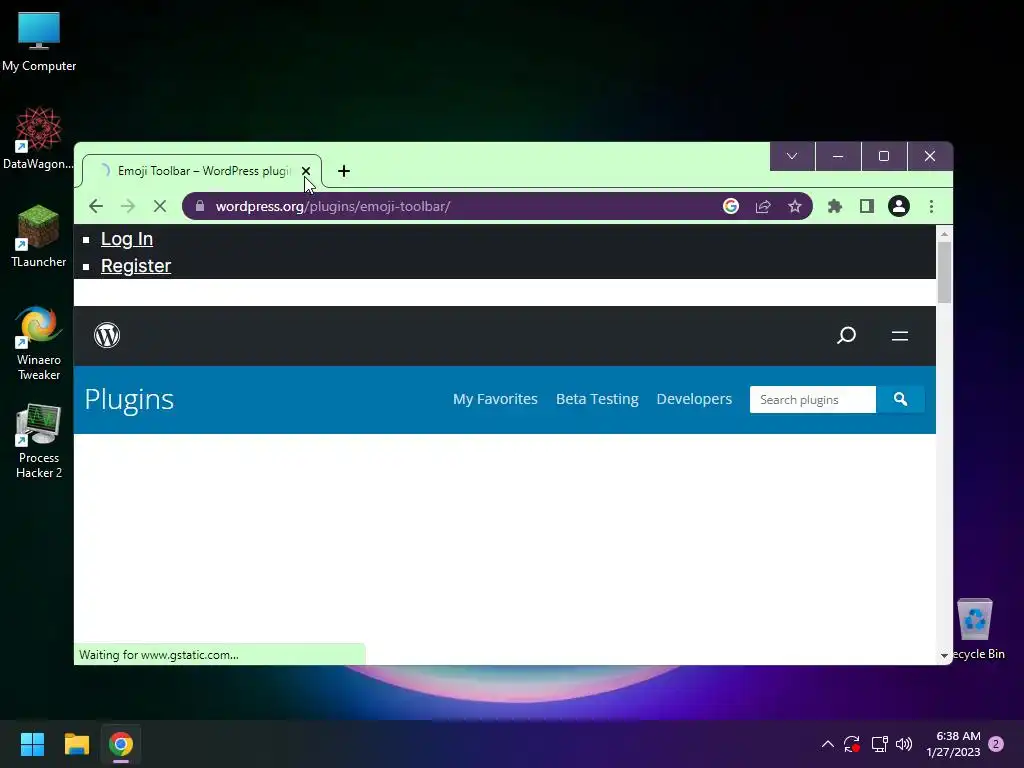Click scrollbar down arrow
The image size is (1024, 768).
(944, 655)
